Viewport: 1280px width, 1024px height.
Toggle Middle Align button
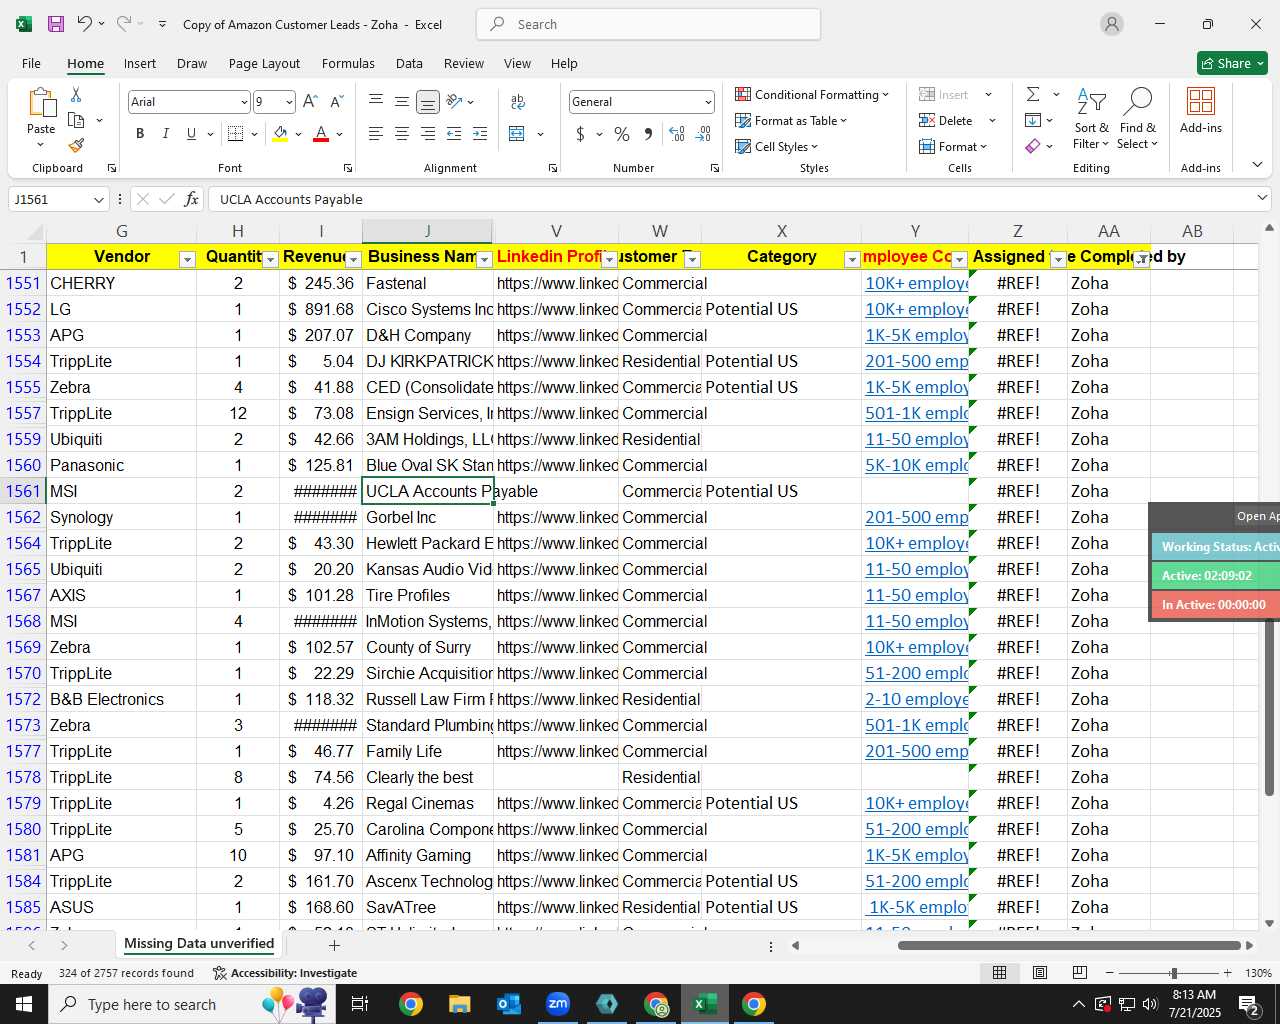402,102
